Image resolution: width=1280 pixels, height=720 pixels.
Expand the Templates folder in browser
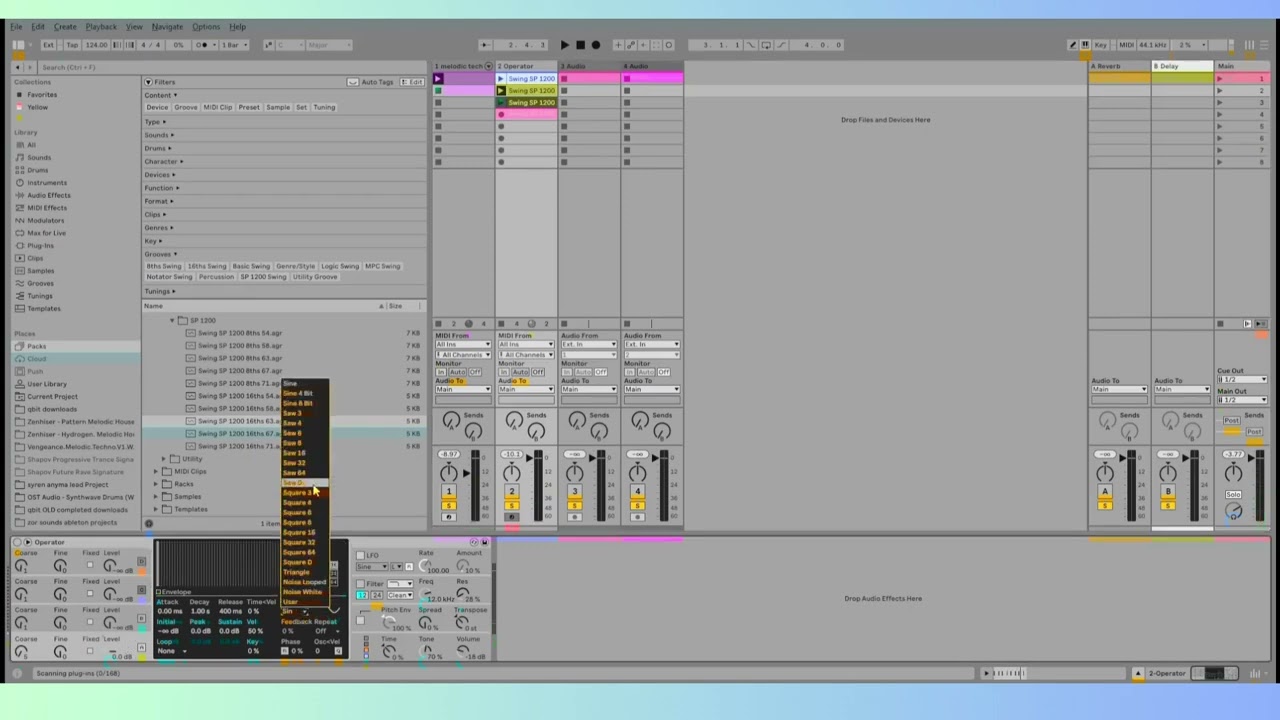coord(157,509)
